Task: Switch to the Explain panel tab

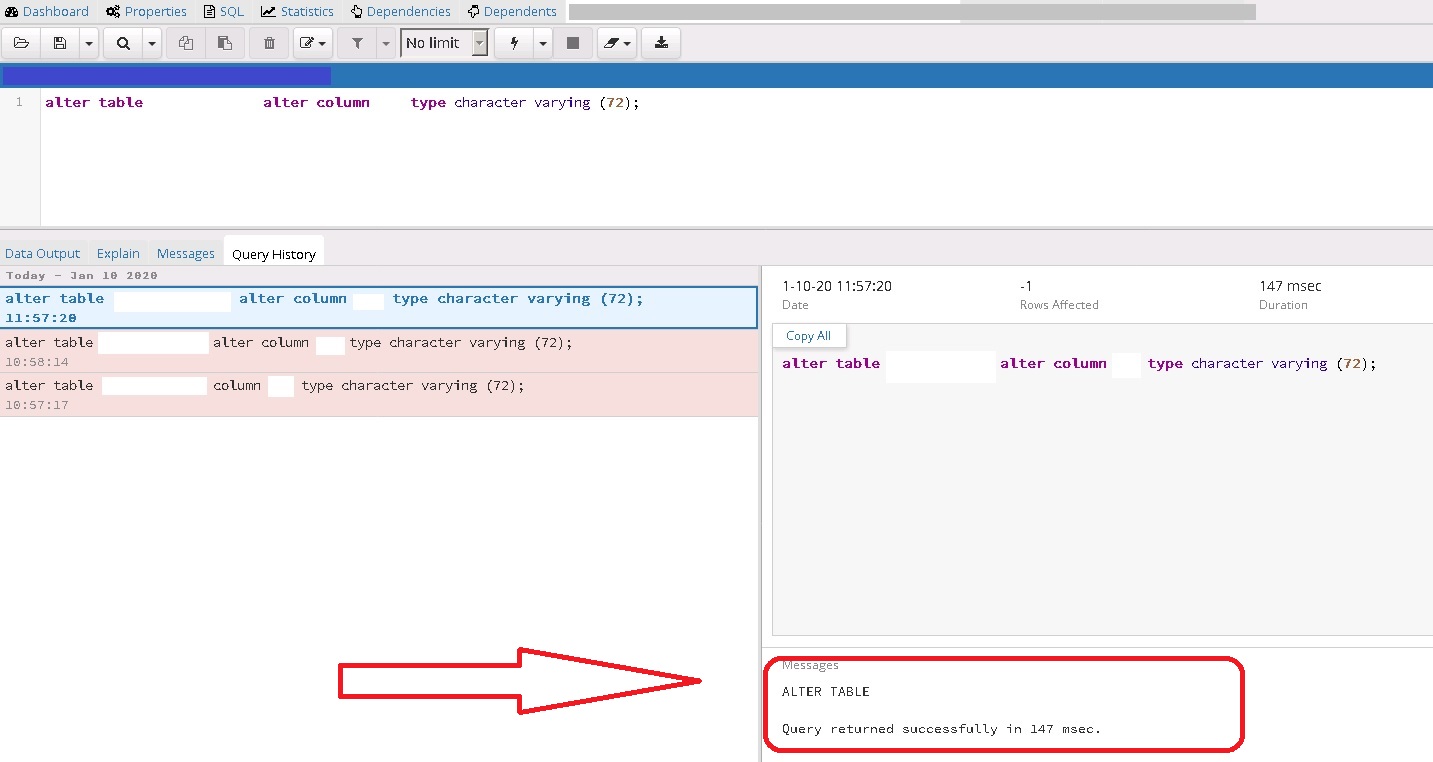Action: click(118, 254)
